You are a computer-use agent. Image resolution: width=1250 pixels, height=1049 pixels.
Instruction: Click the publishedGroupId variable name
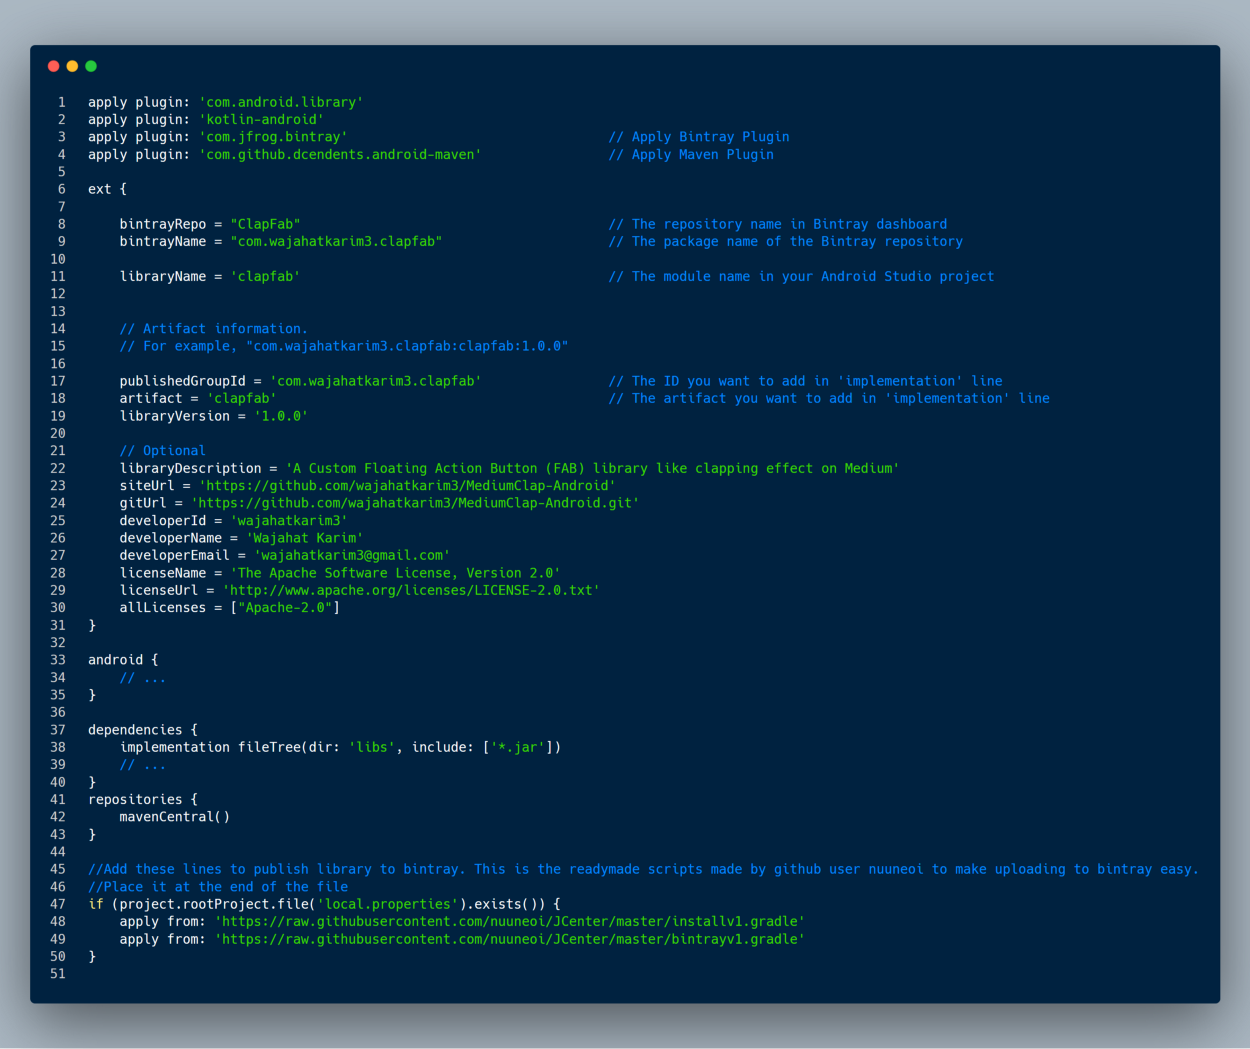tap(182, 381)
